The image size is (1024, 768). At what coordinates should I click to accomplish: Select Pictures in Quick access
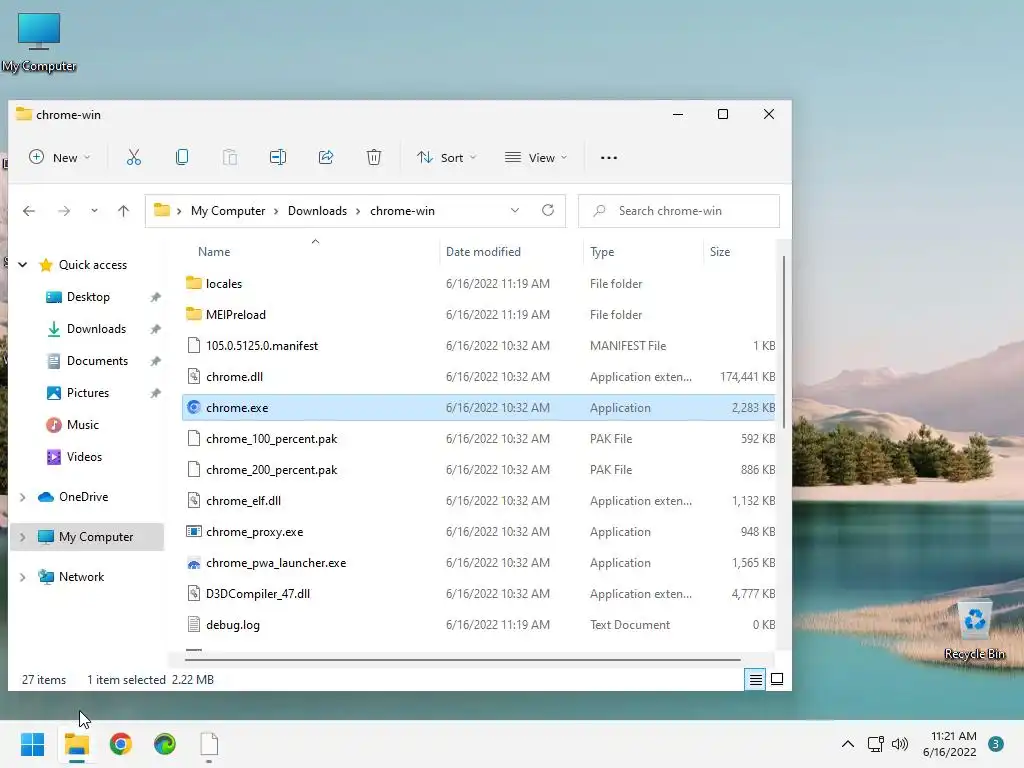[x=88, y=392]
